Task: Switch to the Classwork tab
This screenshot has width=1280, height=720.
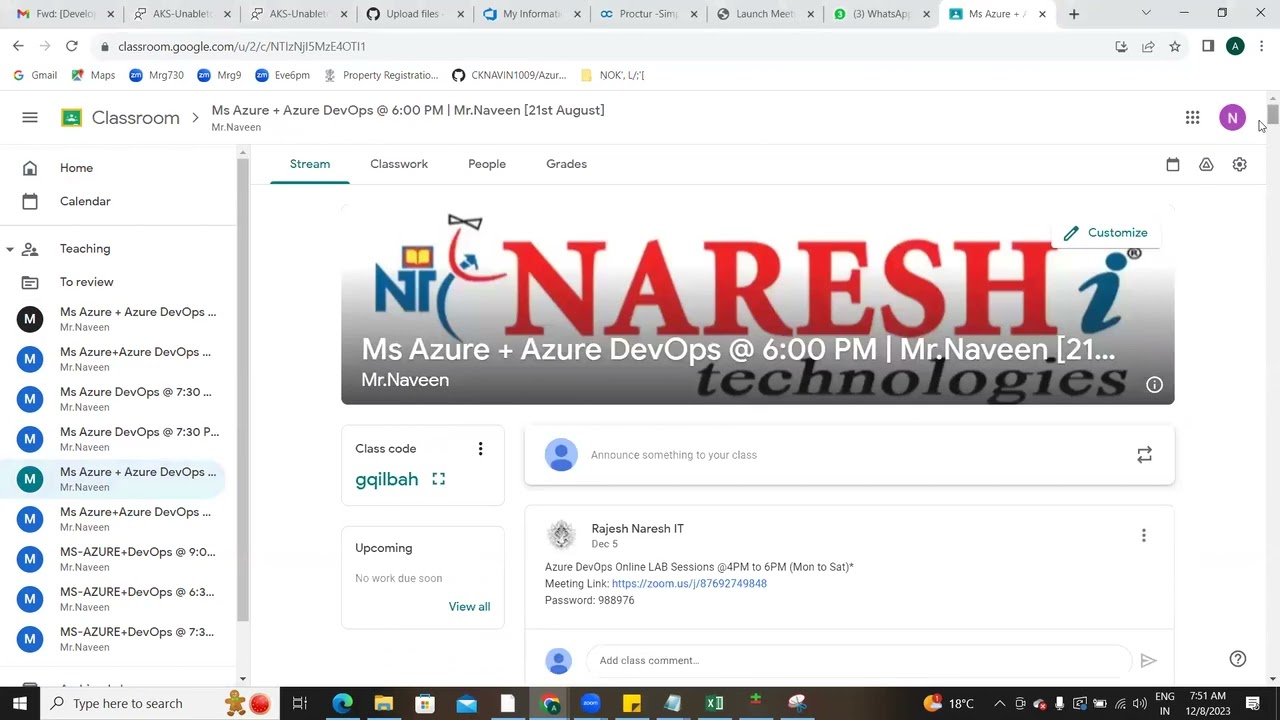Action: (x=399, y=164)
